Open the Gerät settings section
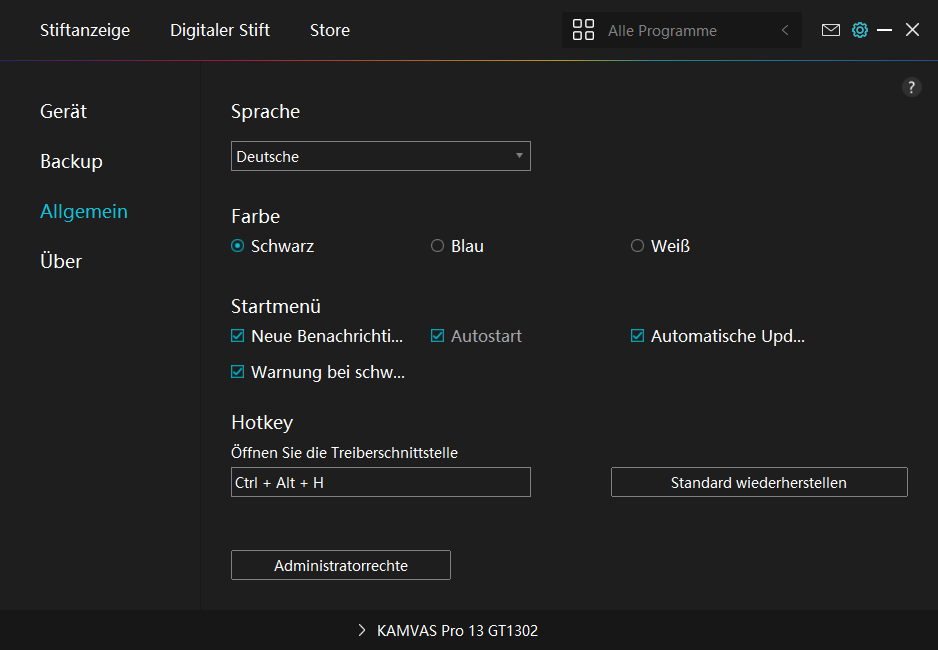Screen dimensions: 938x650 pyautogui.click(x=64, y=111)
